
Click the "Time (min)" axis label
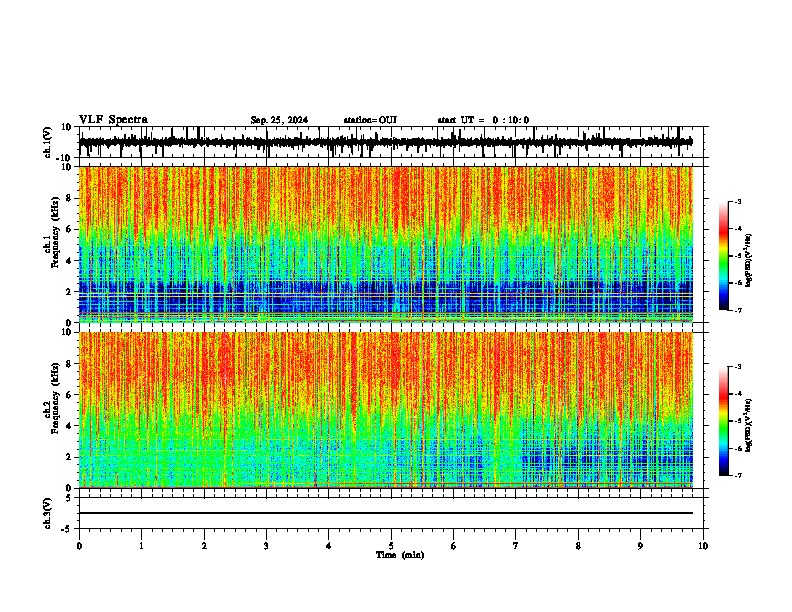coord(400,555)
